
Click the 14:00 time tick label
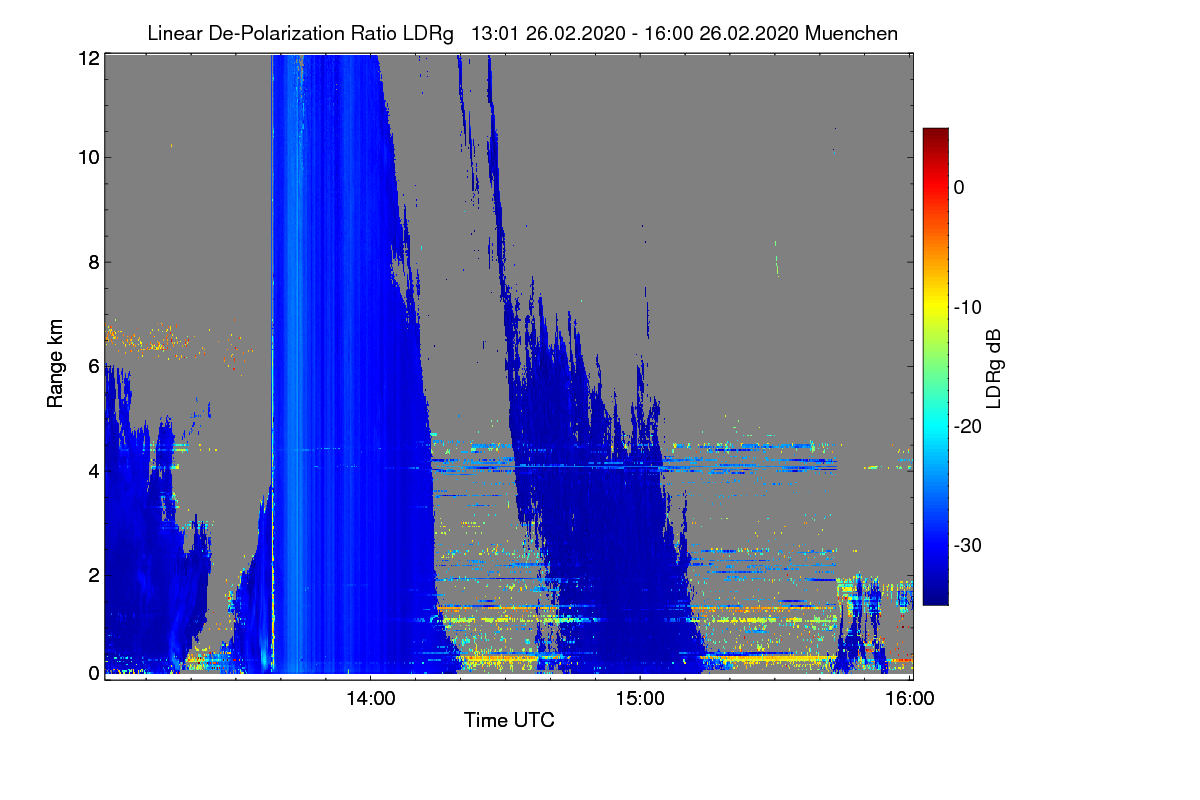371,699
